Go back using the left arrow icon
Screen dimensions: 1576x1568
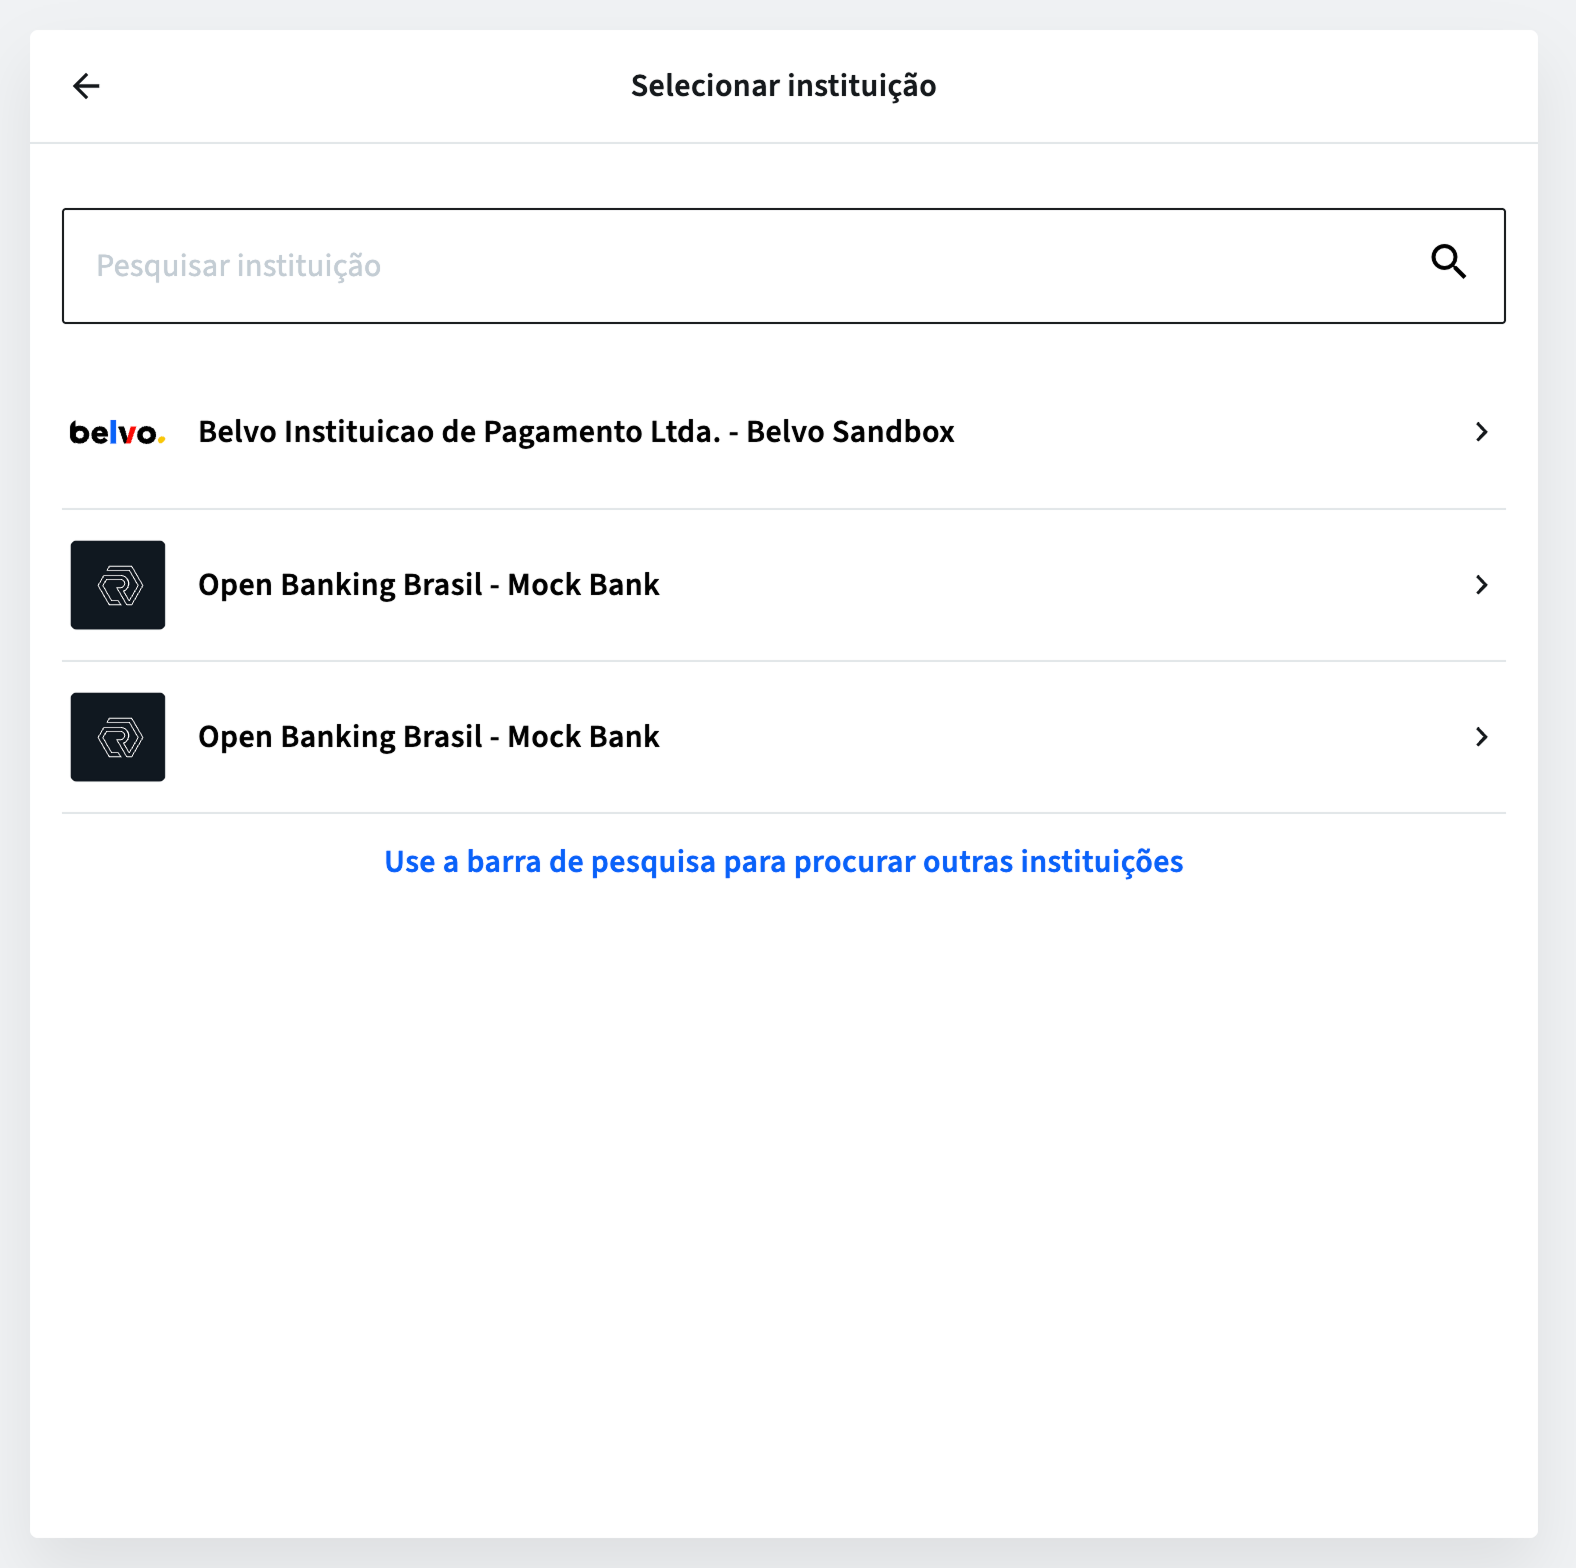[86, 86]
